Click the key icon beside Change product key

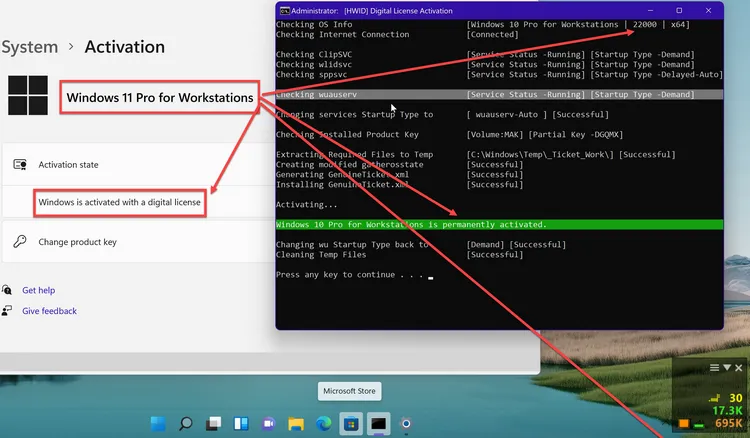[x=20, y=241]
